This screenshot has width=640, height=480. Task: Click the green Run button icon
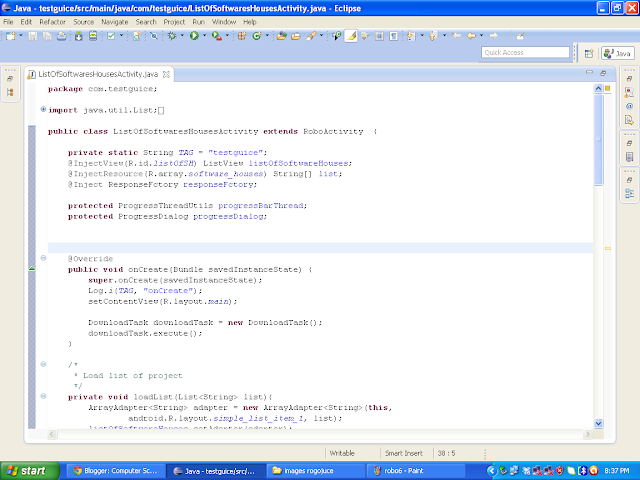[194, 36]
